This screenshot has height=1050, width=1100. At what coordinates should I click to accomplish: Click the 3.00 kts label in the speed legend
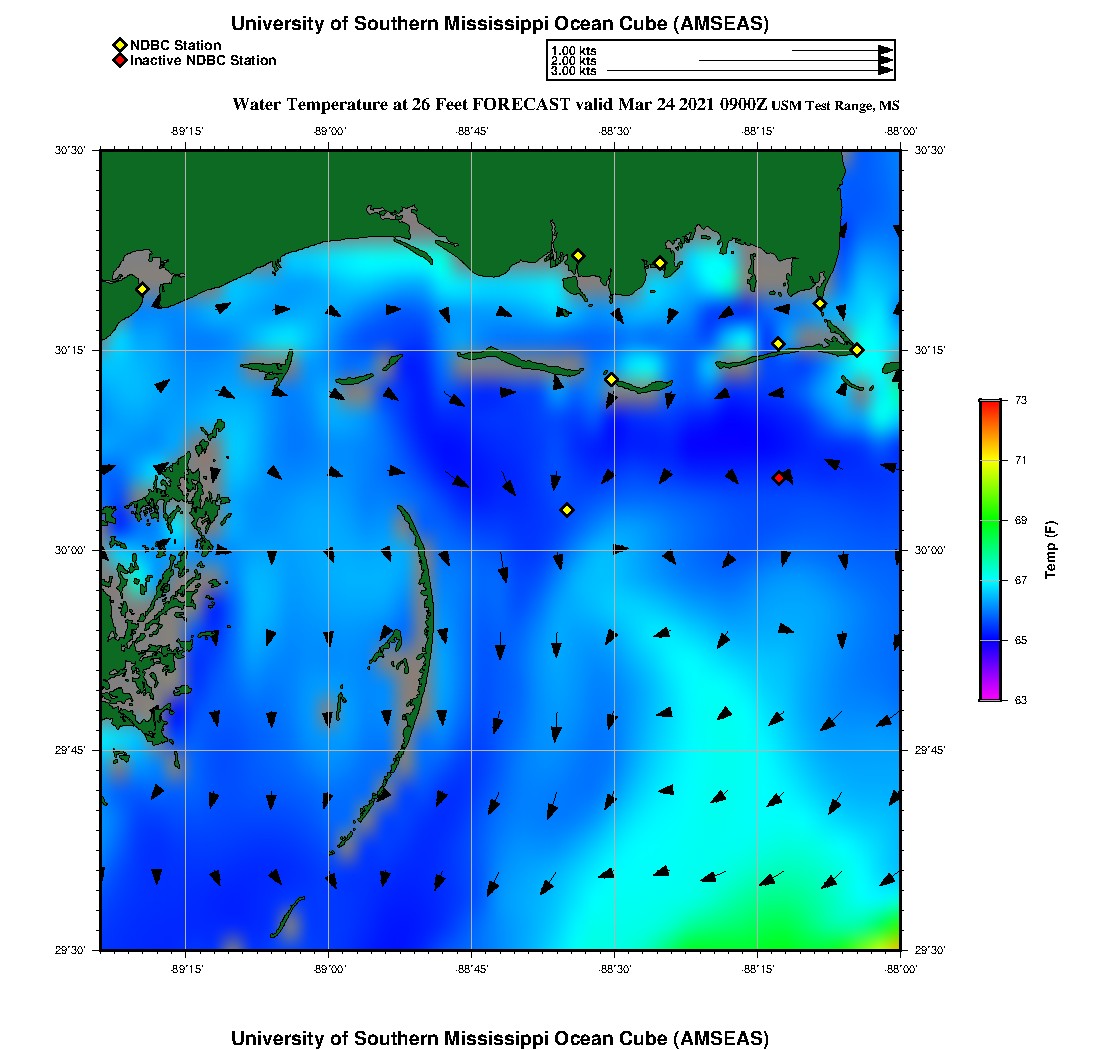tap(574, 71)
